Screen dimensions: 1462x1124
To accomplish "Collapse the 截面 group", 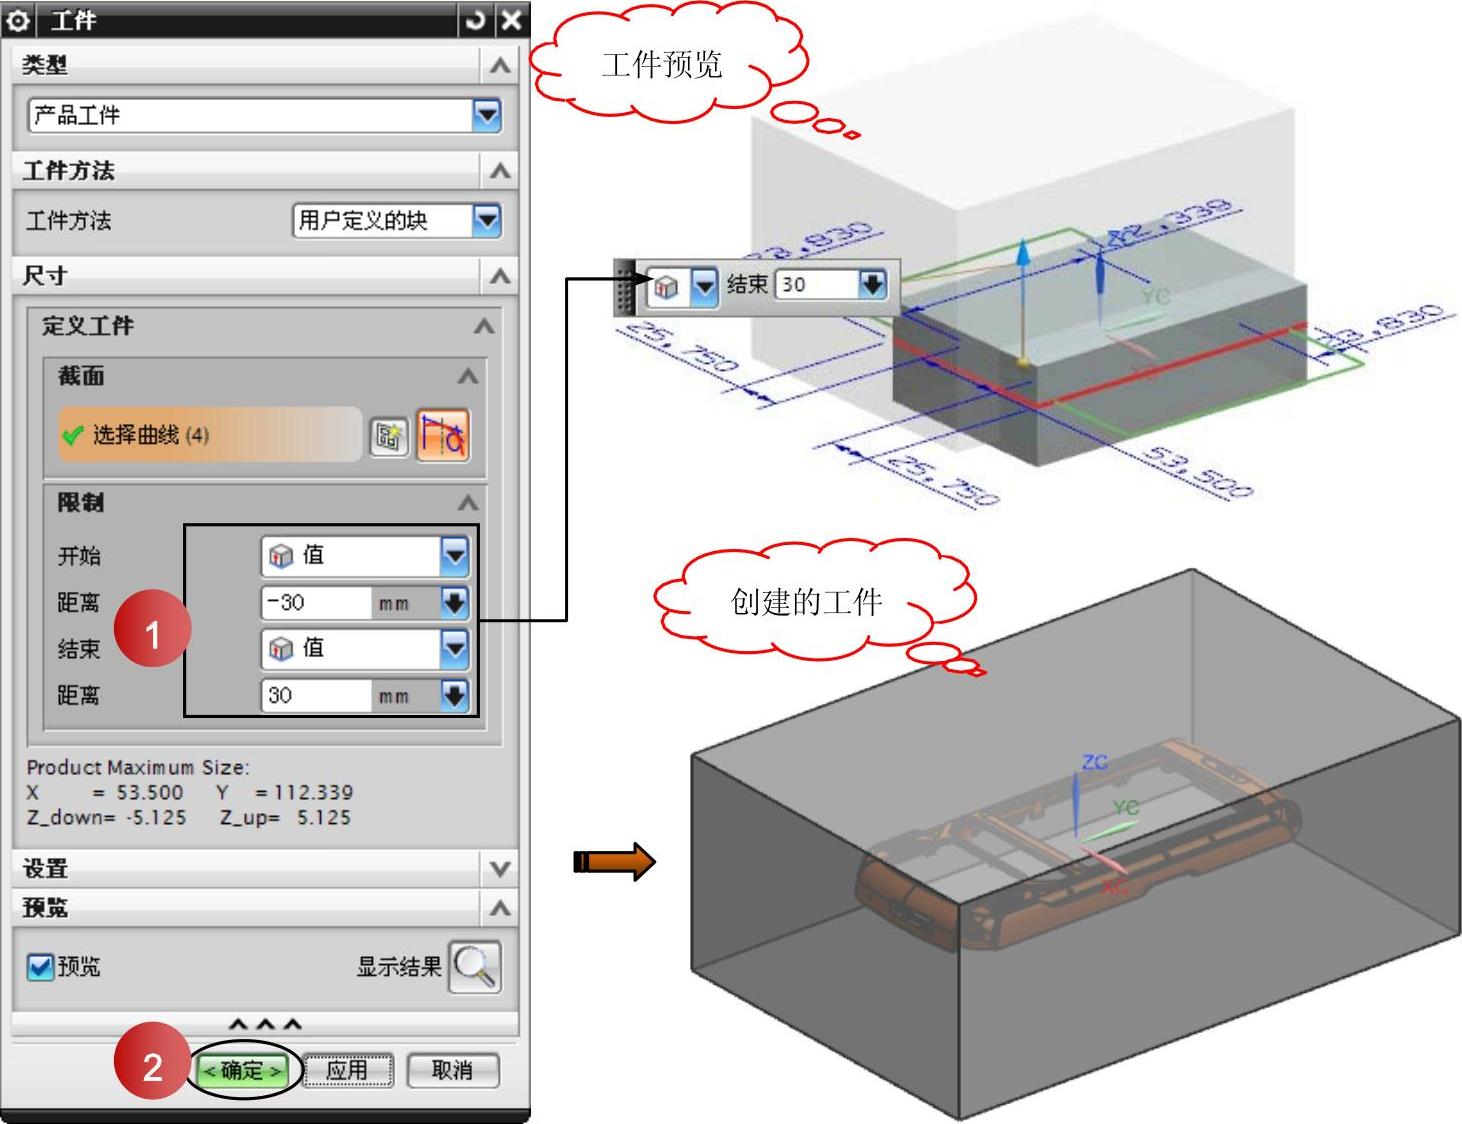I will 467,376.
